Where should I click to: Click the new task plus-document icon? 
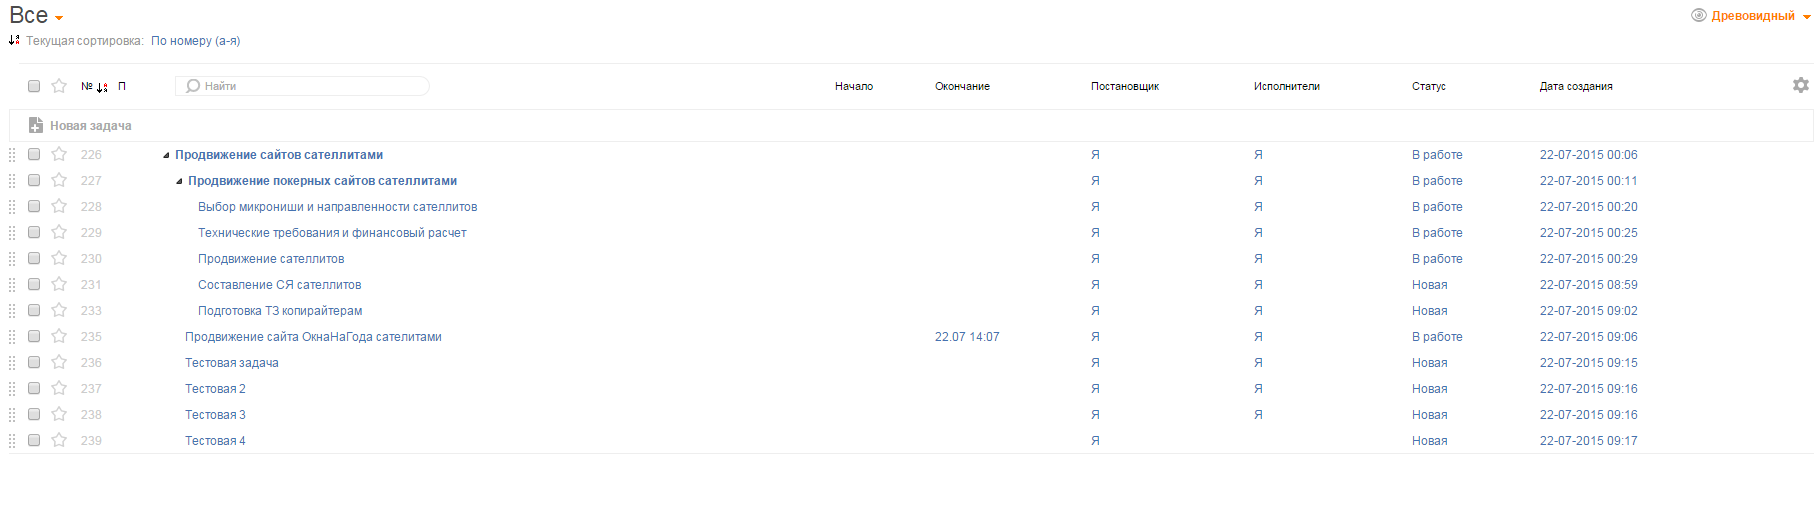[36, 125]
